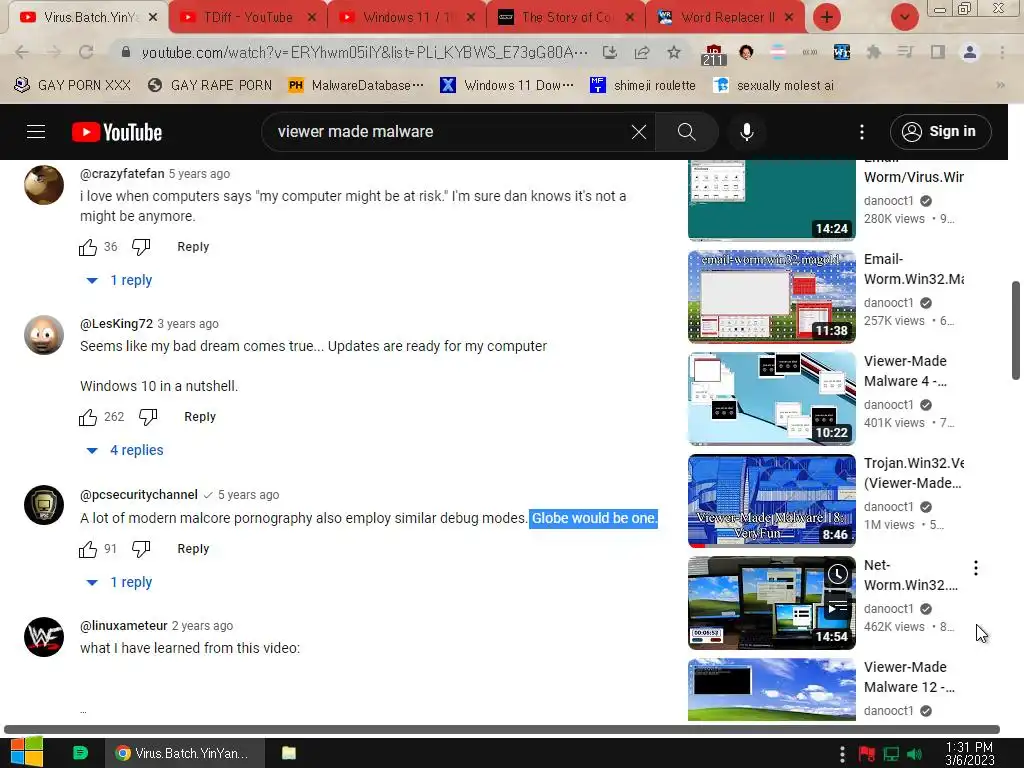
Task: Open the extension with the 211 badge
Action: point(713,55)
